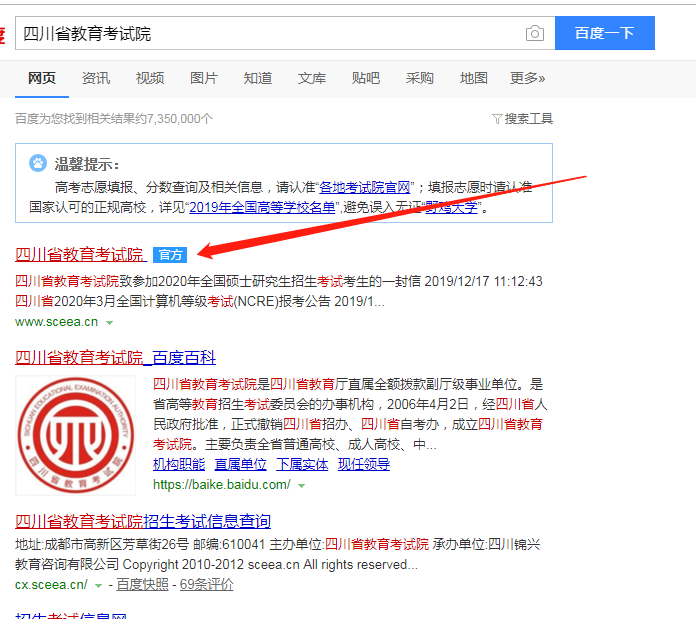Expand the arrow next to cx.sceea.cn/
The height and width of the screenshot is (619, 696).
click(x=99, y=586)
